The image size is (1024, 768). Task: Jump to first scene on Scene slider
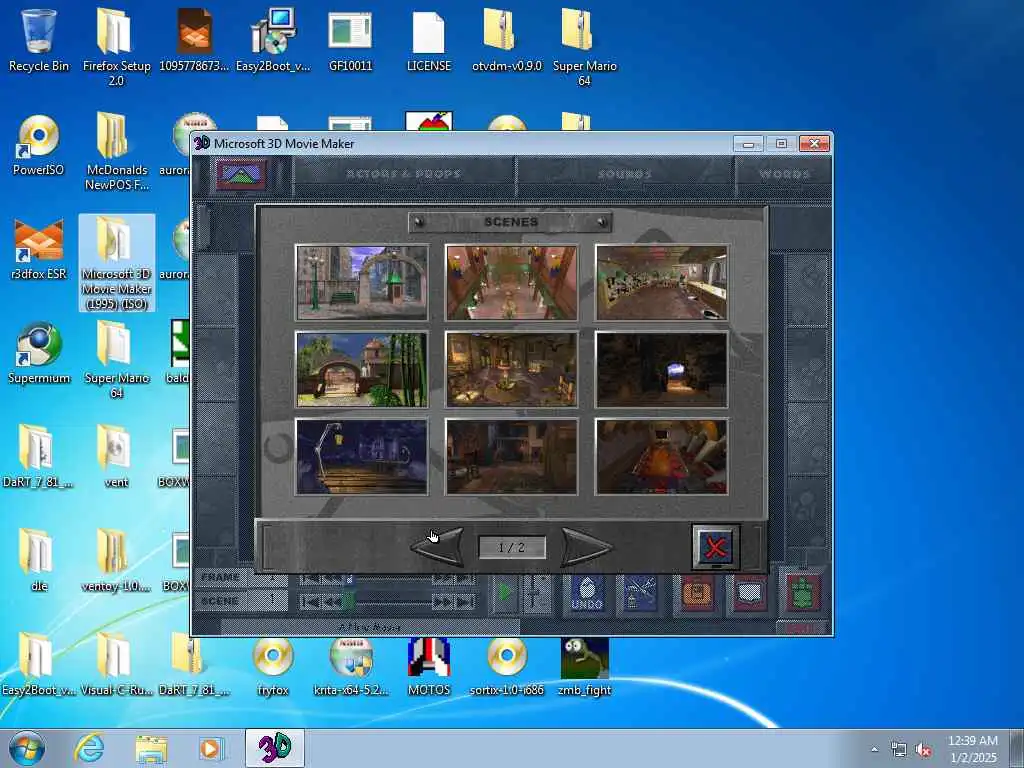(x=310, y=602)
